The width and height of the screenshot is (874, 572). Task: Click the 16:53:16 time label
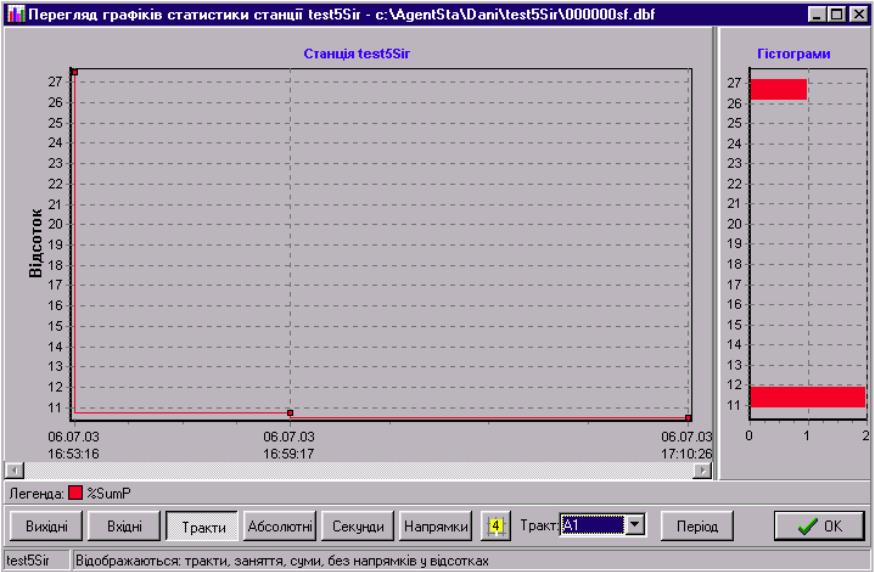tap(73, 454)
